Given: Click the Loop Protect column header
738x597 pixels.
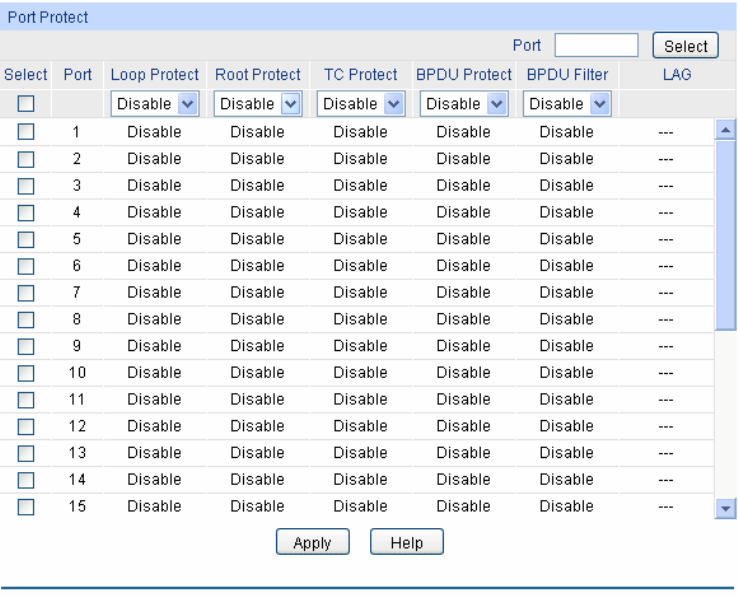Looking at the screenshot, I should pos(155,74).
